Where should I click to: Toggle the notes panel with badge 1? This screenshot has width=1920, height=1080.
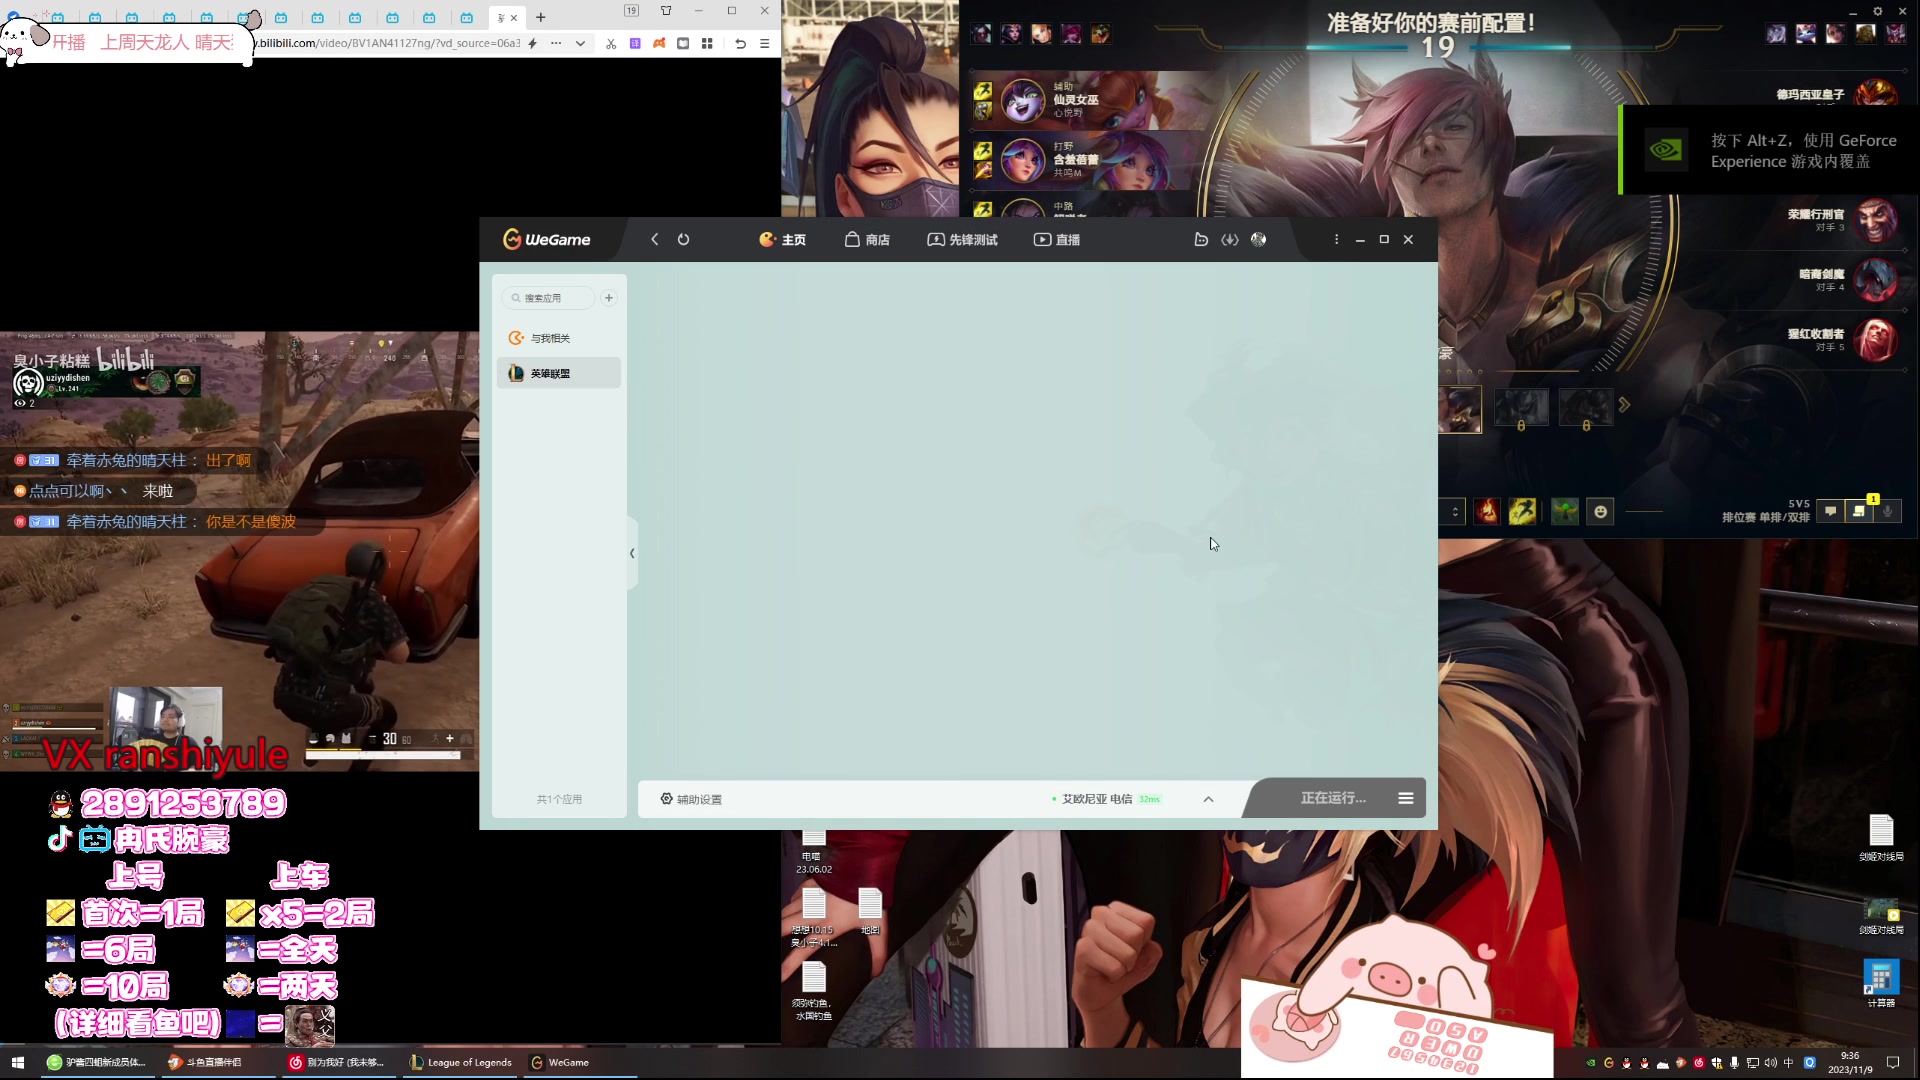click(1859, 511)
